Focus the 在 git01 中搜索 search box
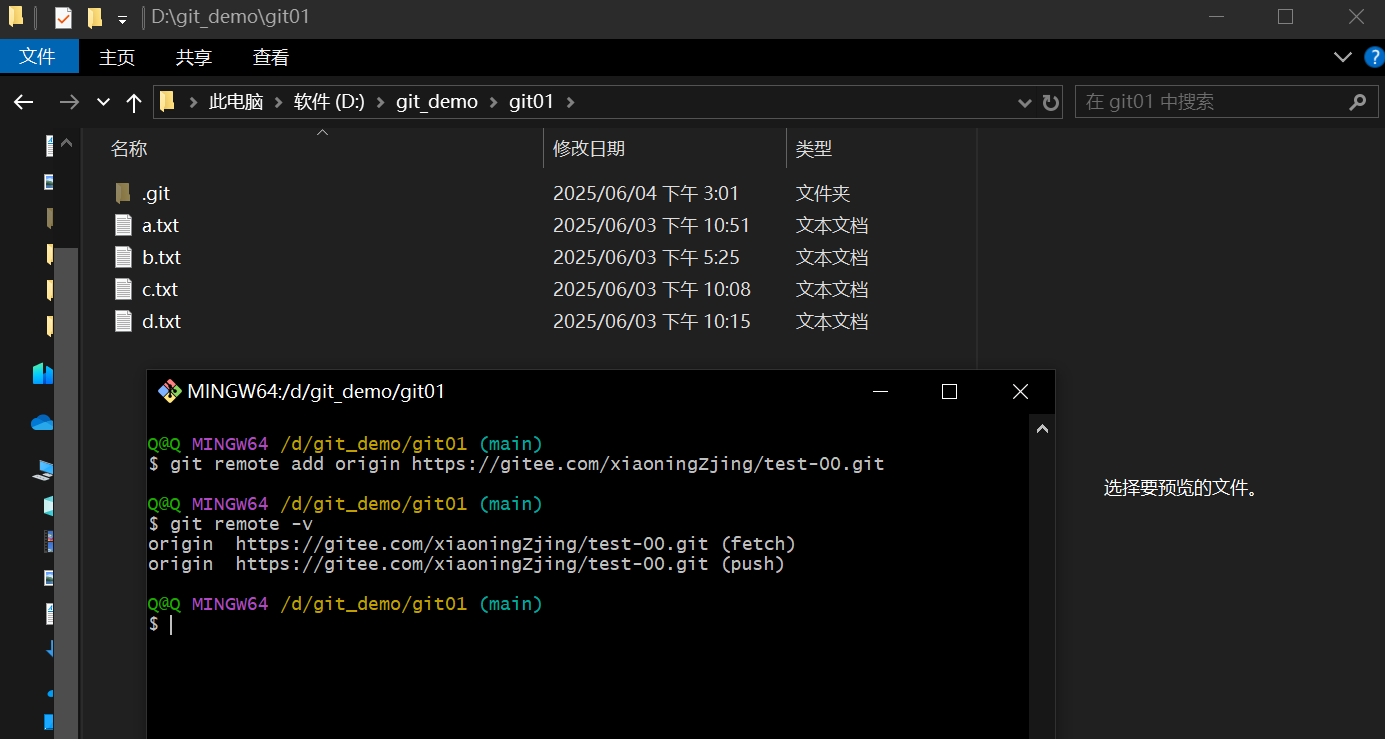 click(x=1225, y=102)
